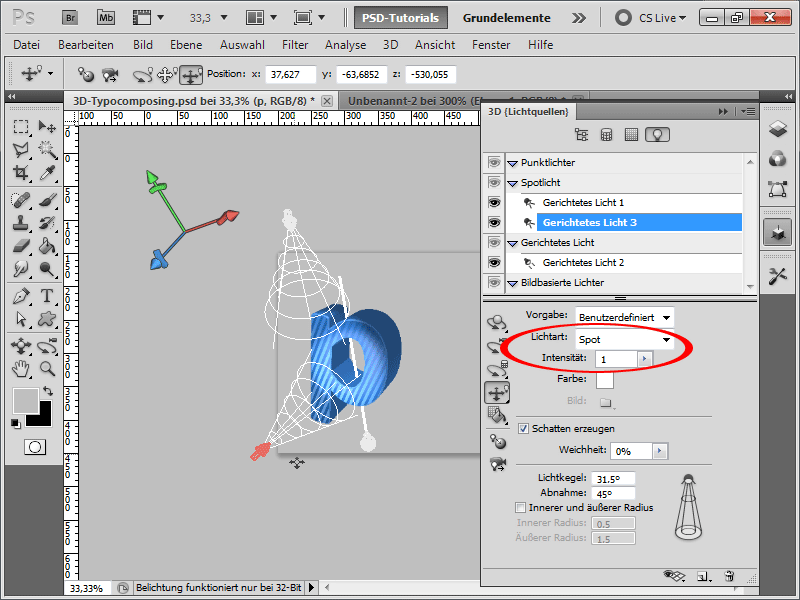Select the Crop tool
Screen dimensions: 800x600
tap(20, 173)
